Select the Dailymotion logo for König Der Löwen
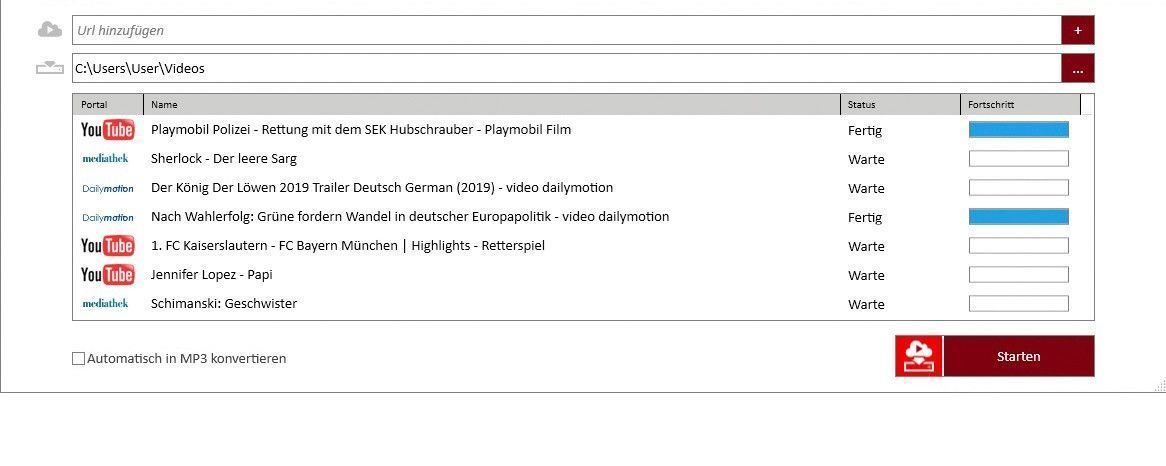1166x466 pixels. click(107, 188)
